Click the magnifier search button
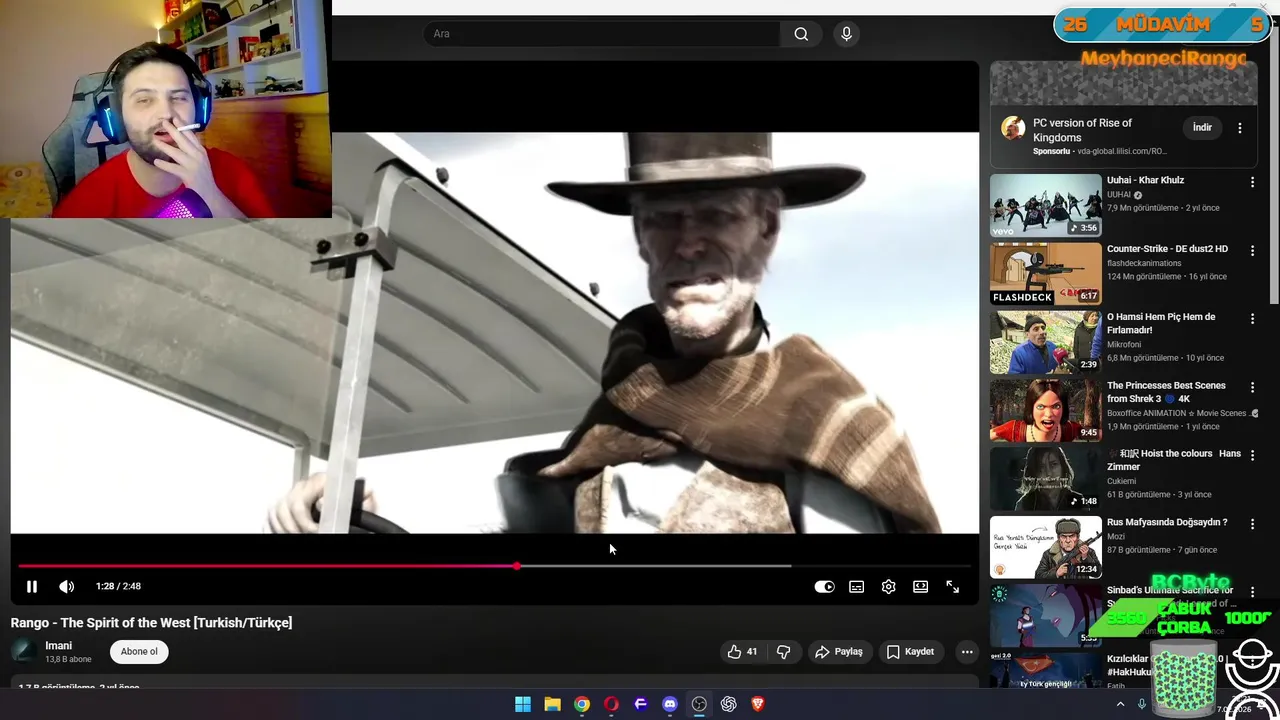The height and width of the screenshot is (720, 1280). tap(801, 34)
